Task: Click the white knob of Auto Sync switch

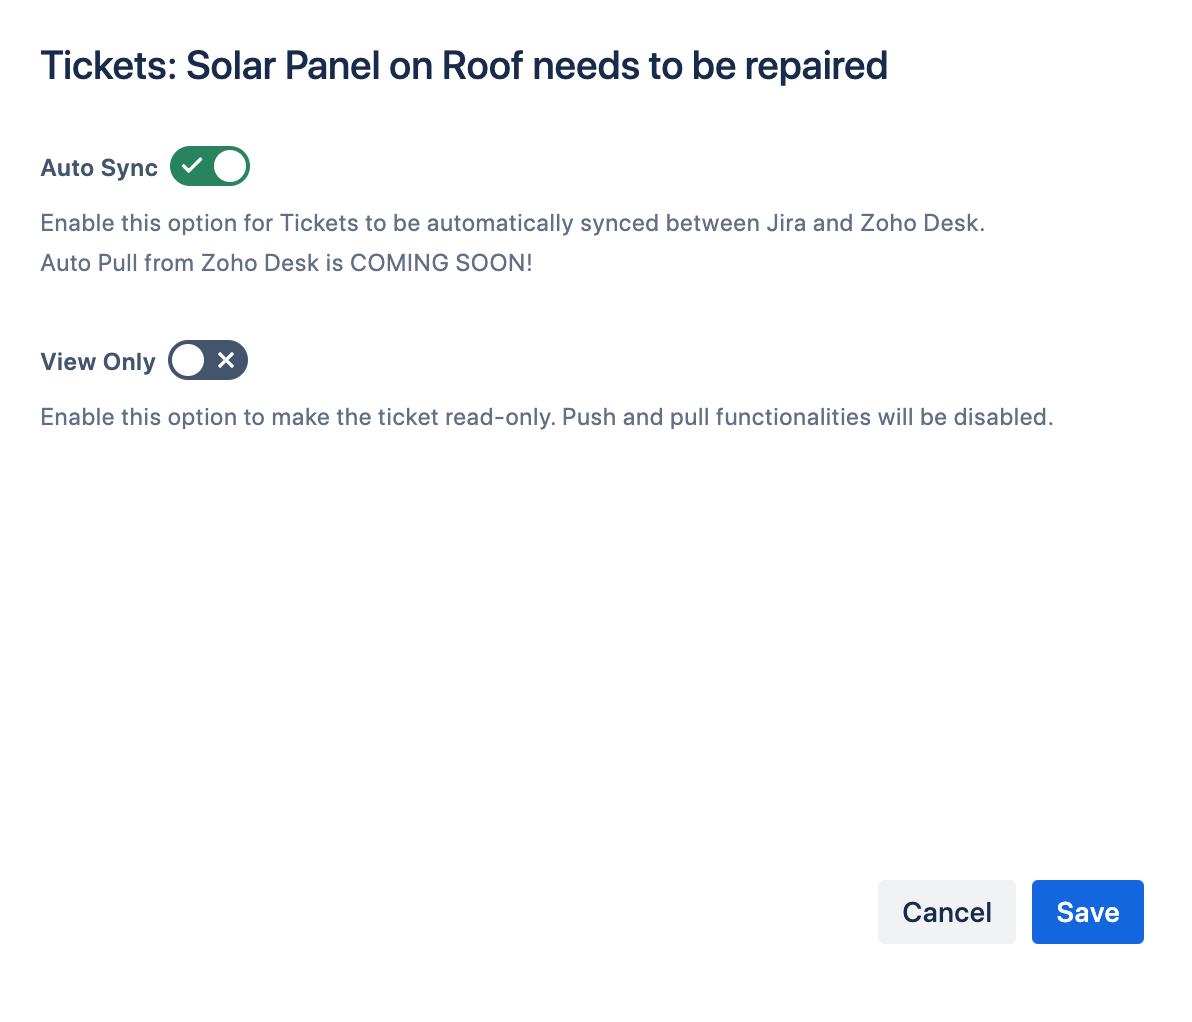Action: click(x=230, y=166)
